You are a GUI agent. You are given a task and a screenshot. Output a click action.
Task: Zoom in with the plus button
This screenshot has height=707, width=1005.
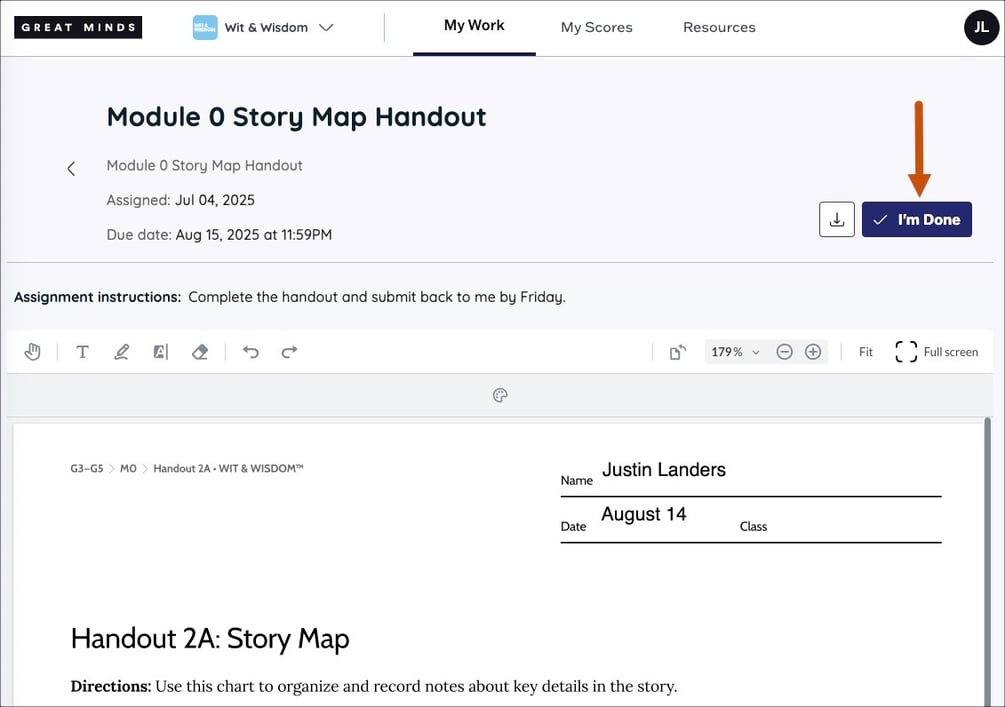[x=813, y=352]
